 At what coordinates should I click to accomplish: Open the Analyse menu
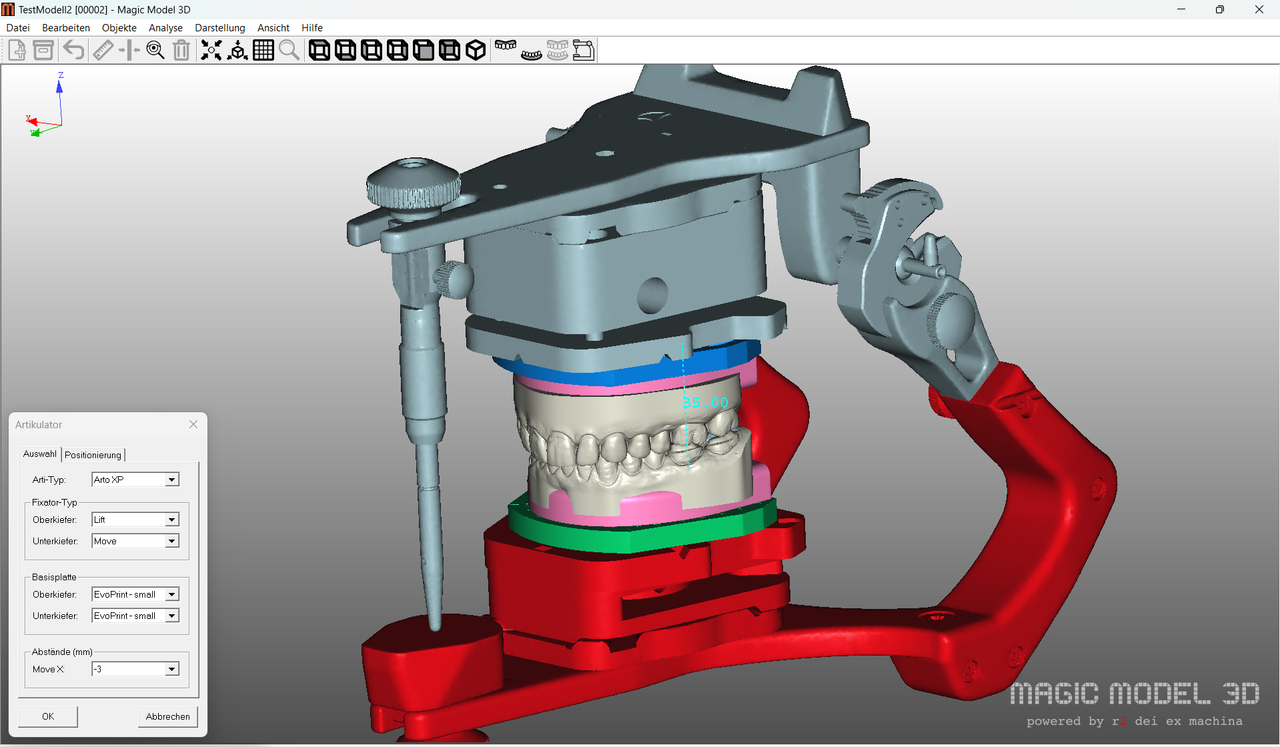click(x=166, y=28)
